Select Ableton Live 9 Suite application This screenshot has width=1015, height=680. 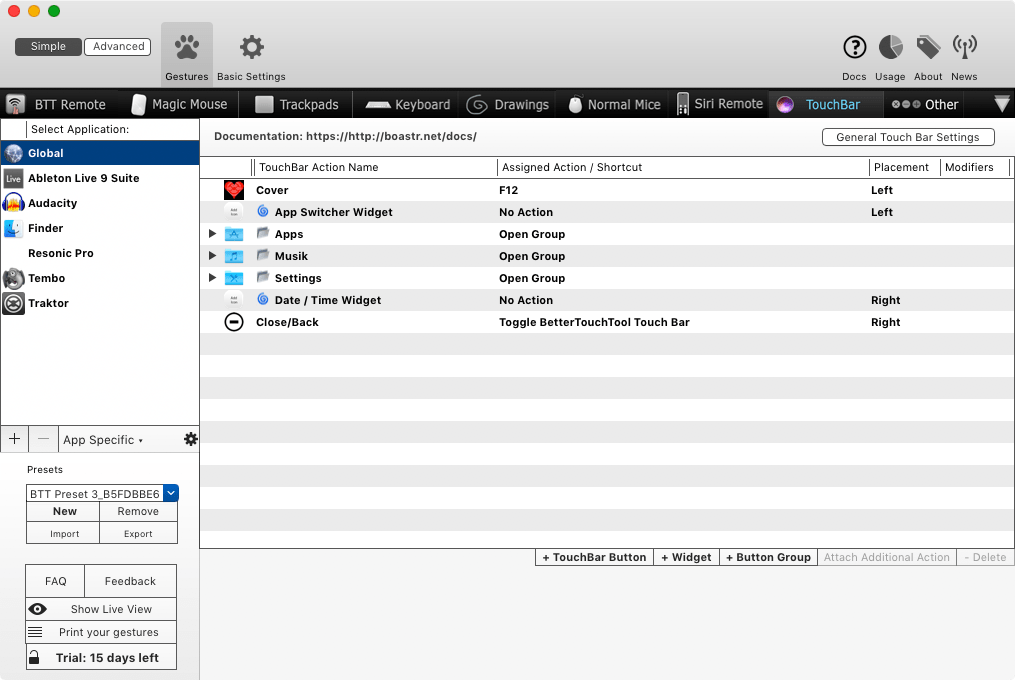tap(83, 178)
